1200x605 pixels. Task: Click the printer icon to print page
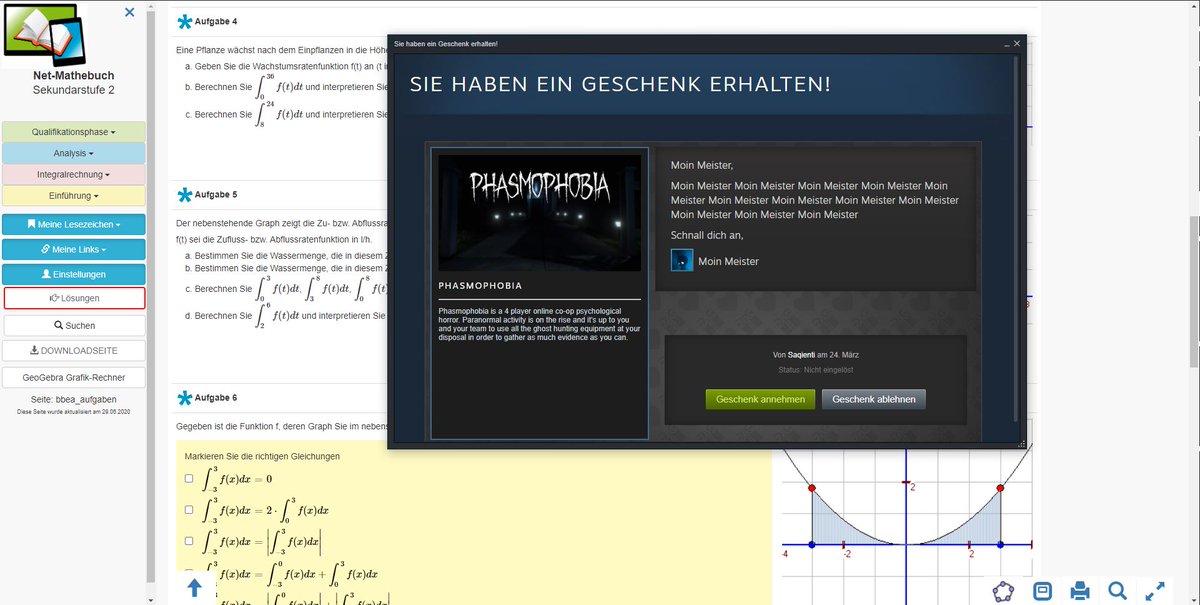click(x=1080, y=590)
